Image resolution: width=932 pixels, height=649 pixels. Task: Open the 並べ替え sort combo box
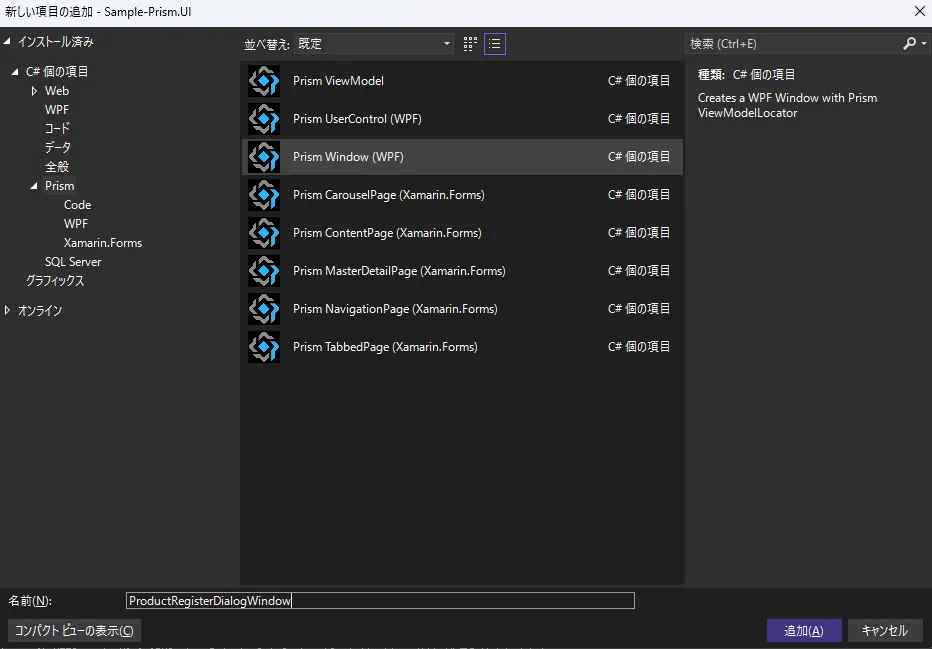[373, 44]
